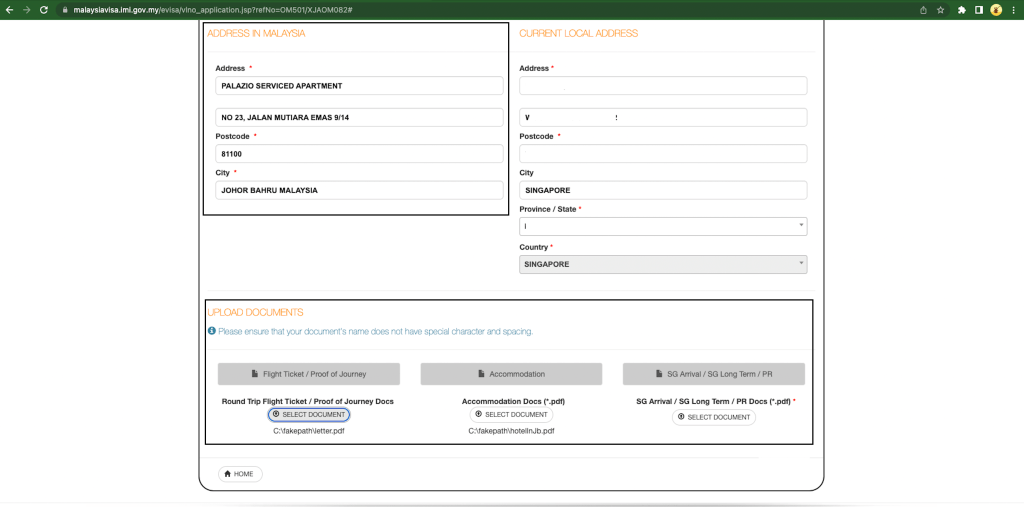Open the browser three-dot menu
This screenshot has height=507, width=1024.
click(x=1013, y=10)
